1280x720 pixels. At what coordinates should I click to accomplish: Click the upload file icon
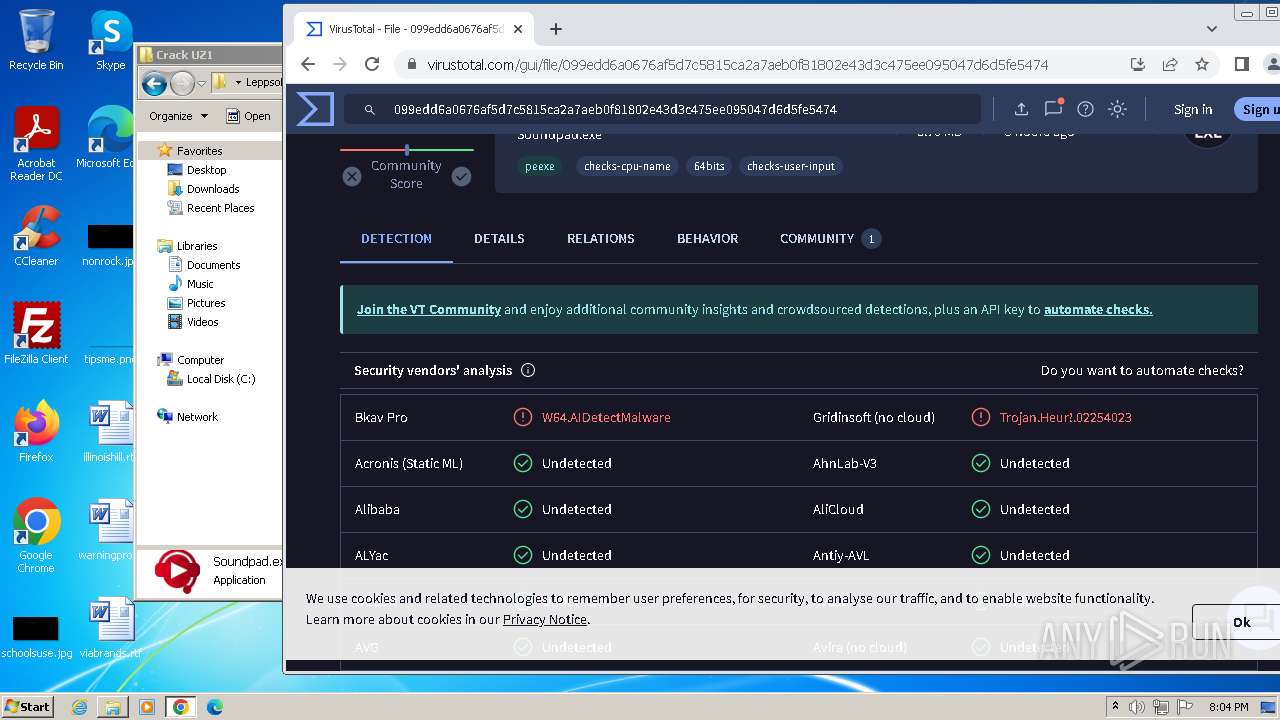[1021, 109]
